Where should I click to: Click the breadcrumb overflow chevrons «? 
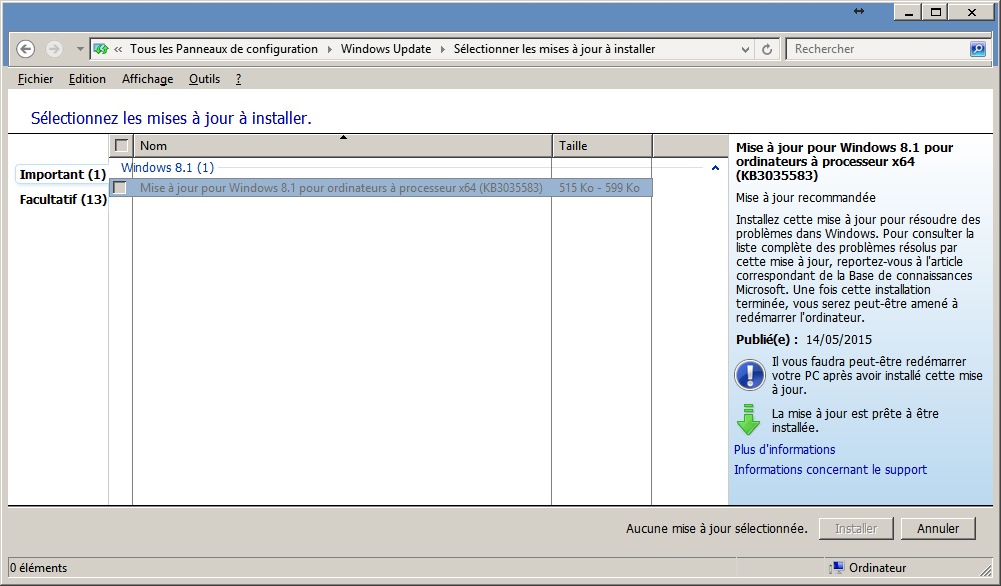(x=118, y=49)
